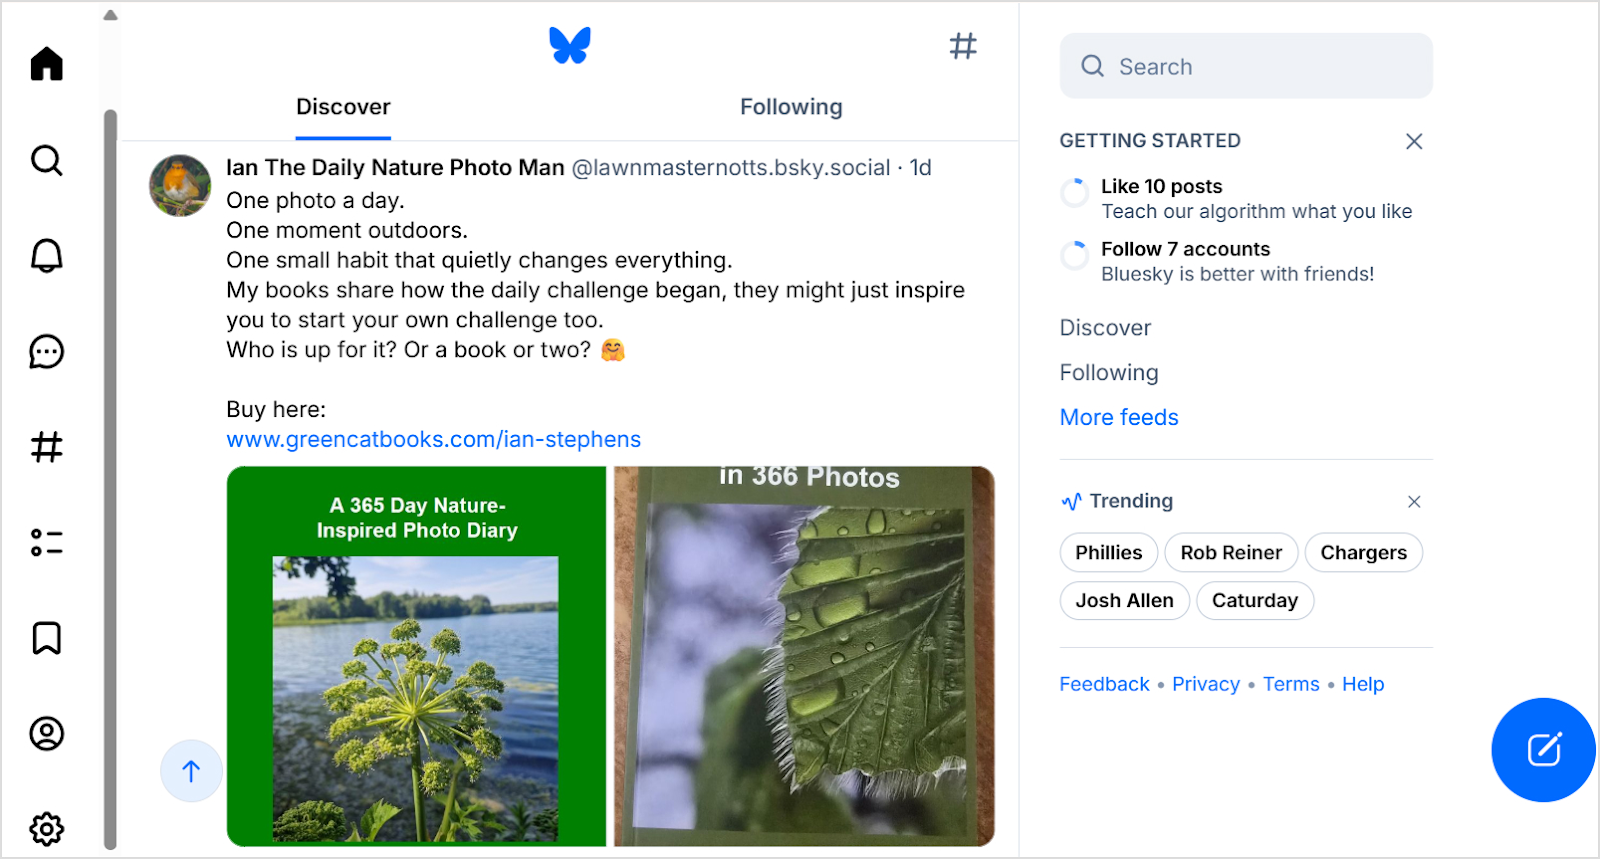This screenshot has height=859, width=1600.
Task: Click inside the Search input field
Action: pyautogui.click(x=1244, y=66)
